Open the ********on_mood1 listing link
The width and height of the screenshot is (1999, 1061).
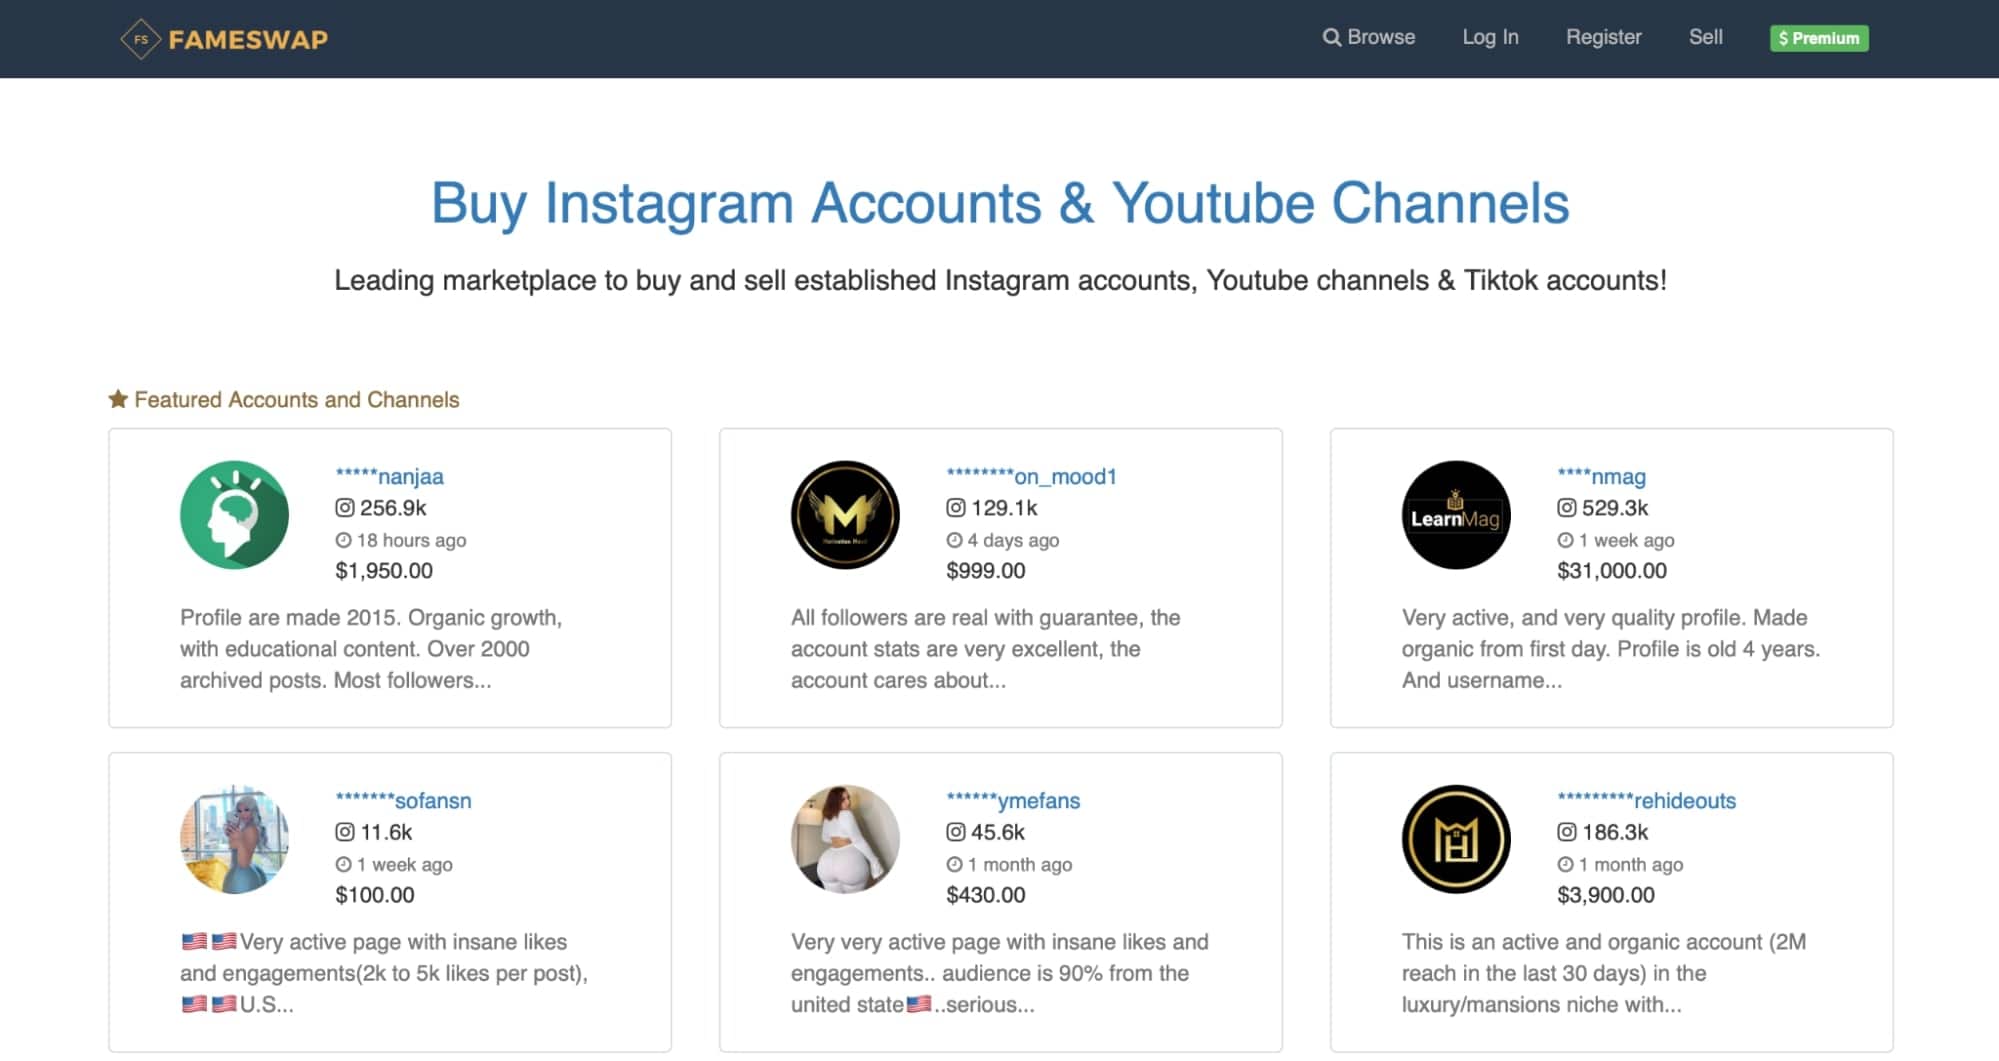tap(1031, 476)
